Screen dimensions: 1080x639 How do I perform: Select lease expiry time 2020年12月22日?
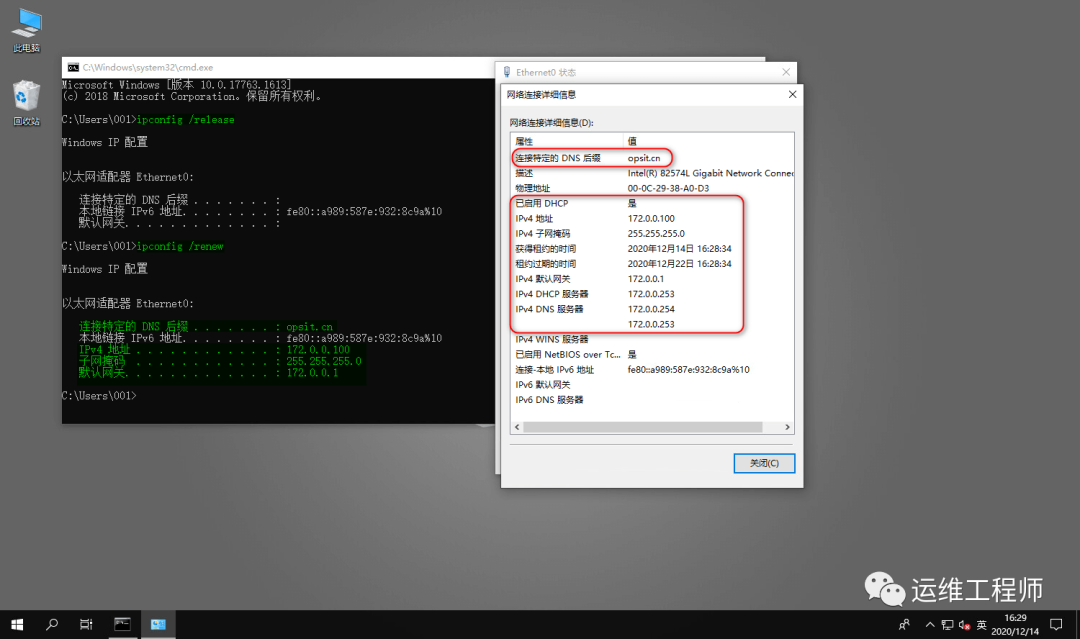point(679,264)
